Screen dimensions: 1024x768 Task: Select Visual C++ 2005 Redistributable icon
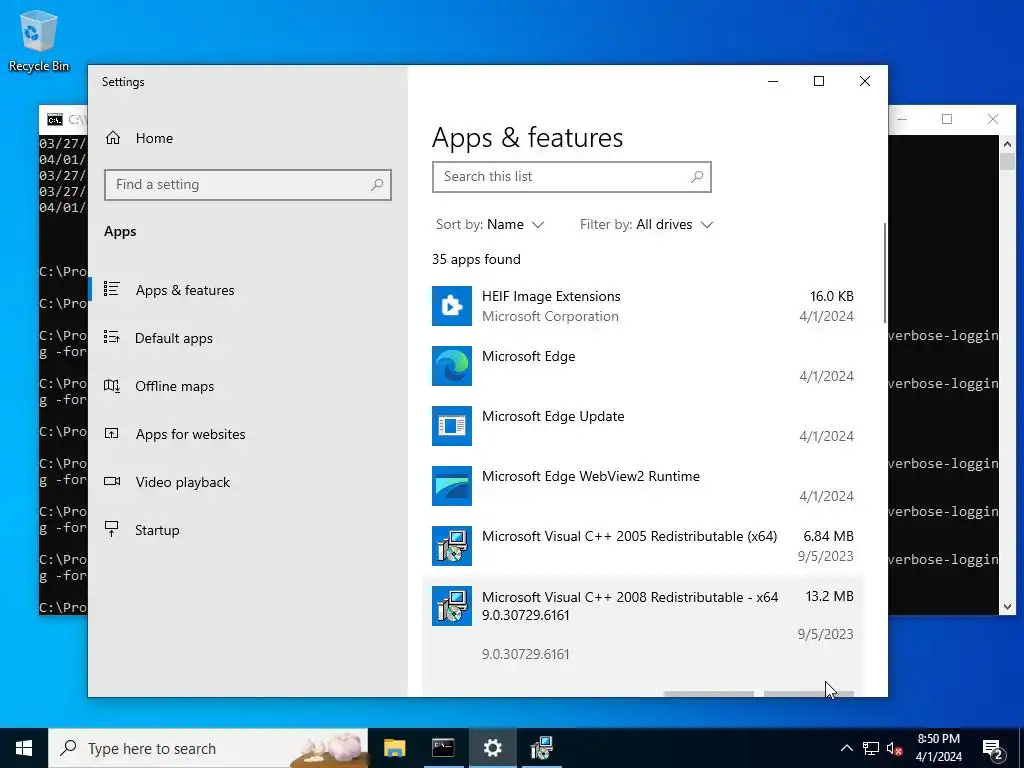coord(452,546)
